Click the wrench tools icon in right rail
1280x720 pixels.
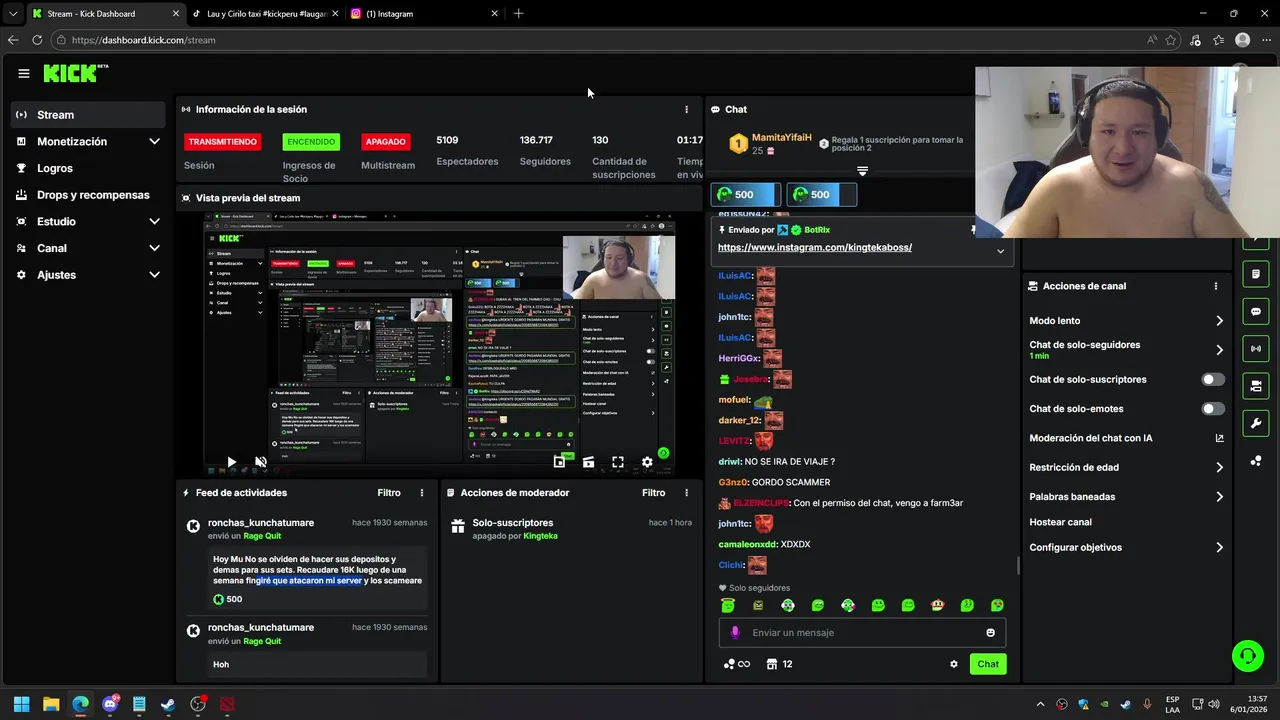[x=1256, y=423]
